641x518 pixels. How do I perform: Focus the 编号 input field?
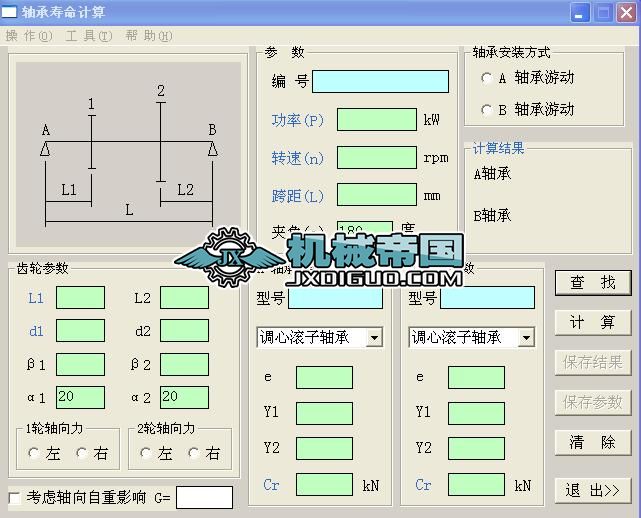pyautogui.click(x=380, y=81)
